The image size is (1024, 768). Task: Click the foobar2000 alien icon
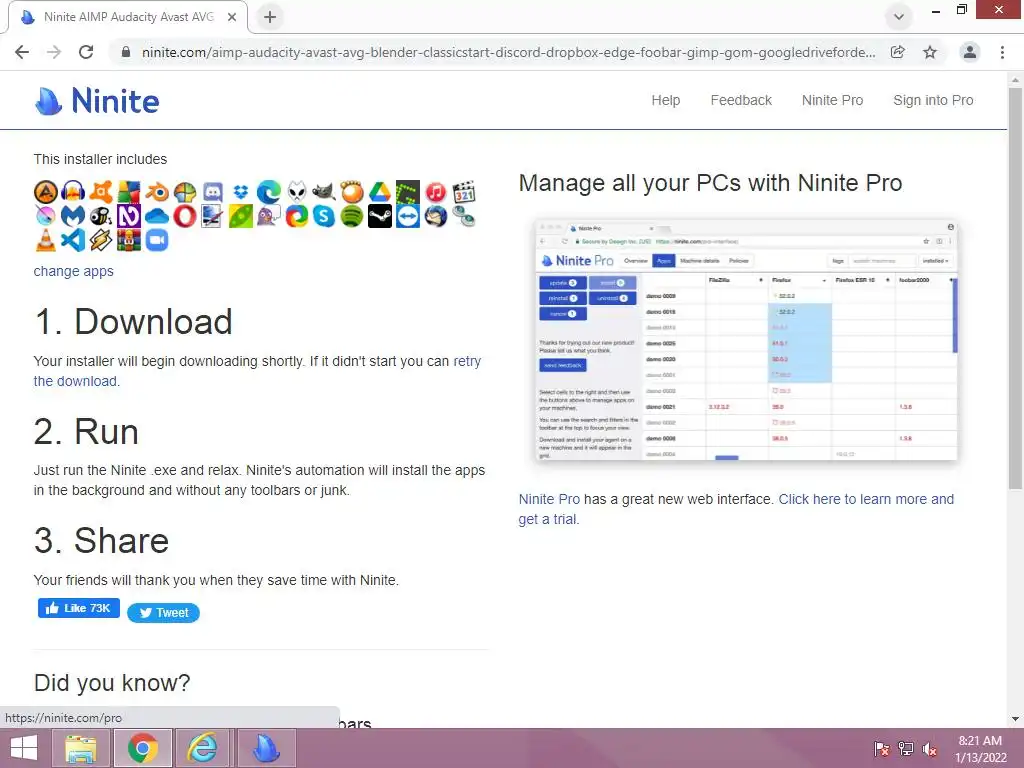click(x=296, y=192)
